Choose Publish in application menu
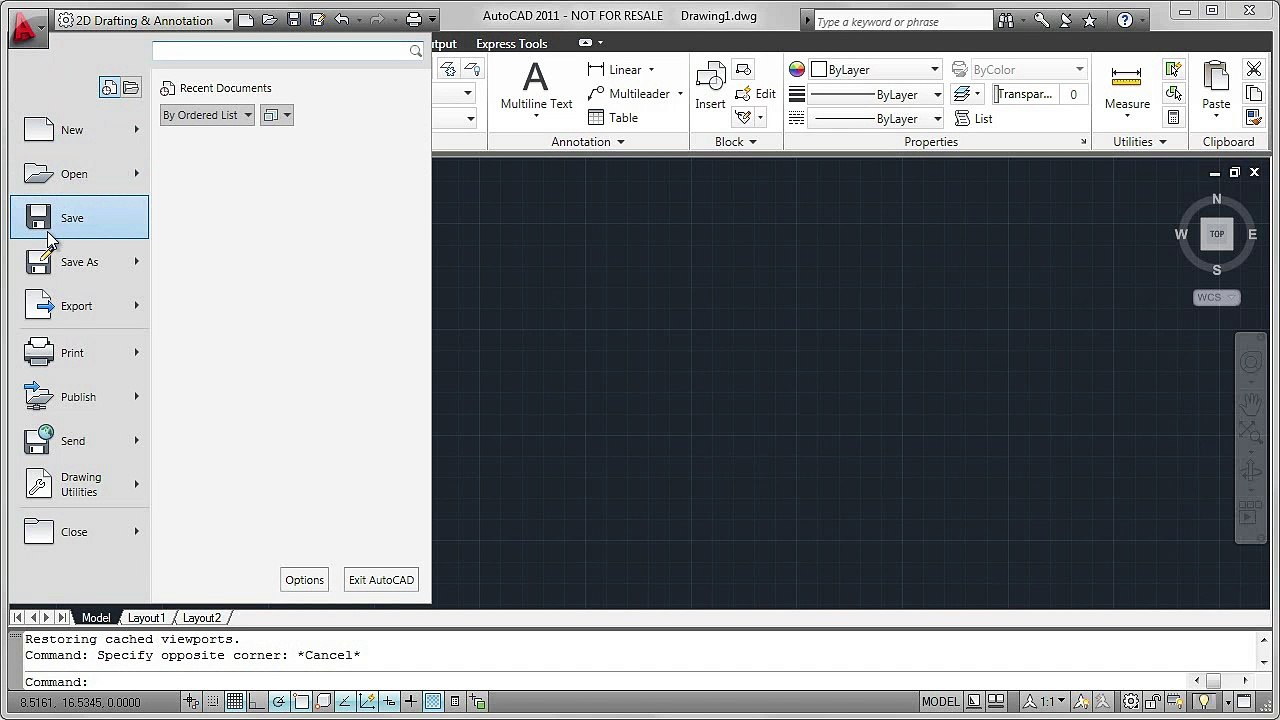This screenshot has height=720, width=1280. 79,397
